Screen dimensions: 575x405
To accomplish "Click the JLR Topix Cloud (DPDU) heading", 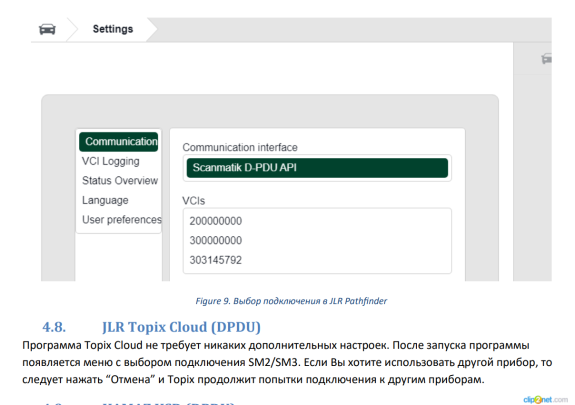I will point(182,327).
